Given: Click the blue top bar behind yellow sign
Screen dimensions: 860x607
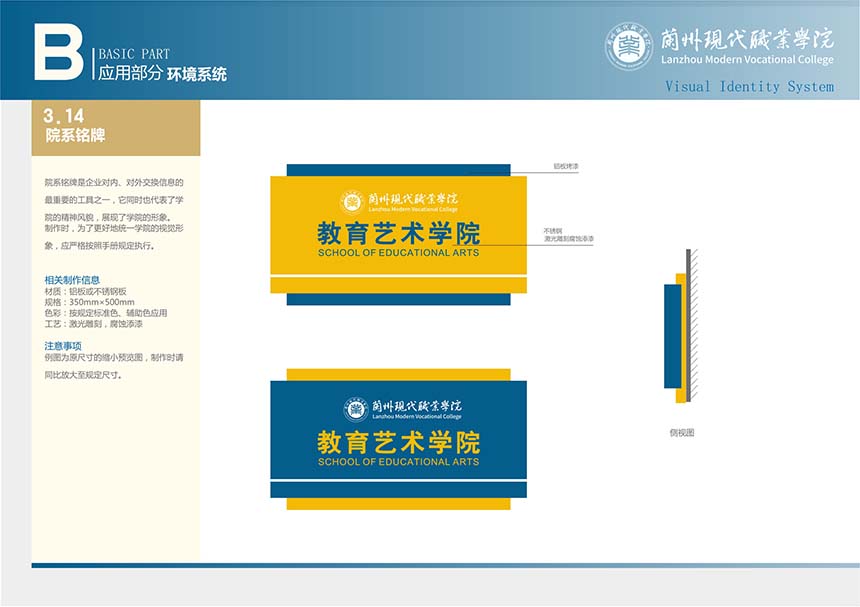Looking at the screenshot, I should [x=398, y=170].
